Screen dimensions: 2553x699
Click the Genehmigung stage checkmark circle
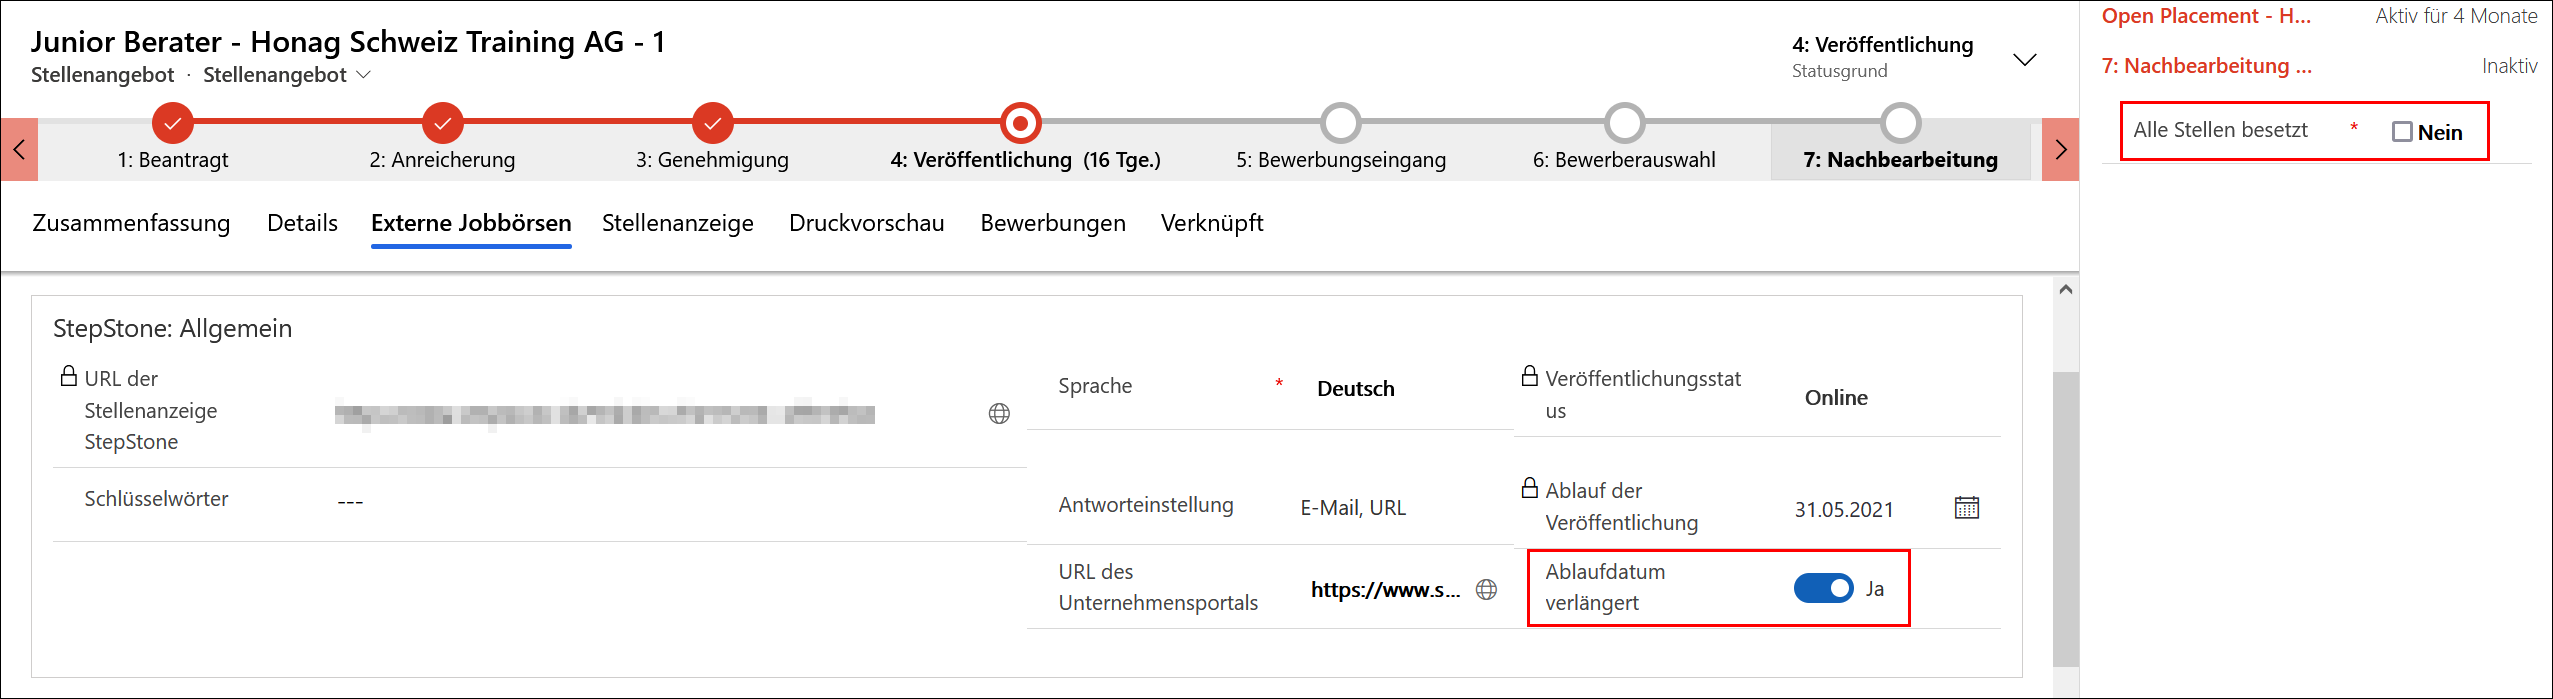tap(712, 123)
